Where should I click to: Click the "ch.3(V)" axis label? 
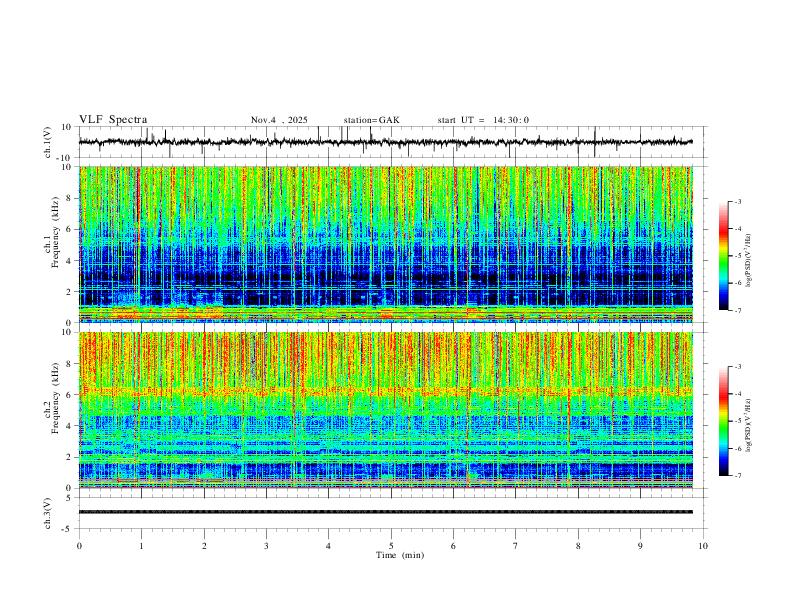[x=47, y=513]
